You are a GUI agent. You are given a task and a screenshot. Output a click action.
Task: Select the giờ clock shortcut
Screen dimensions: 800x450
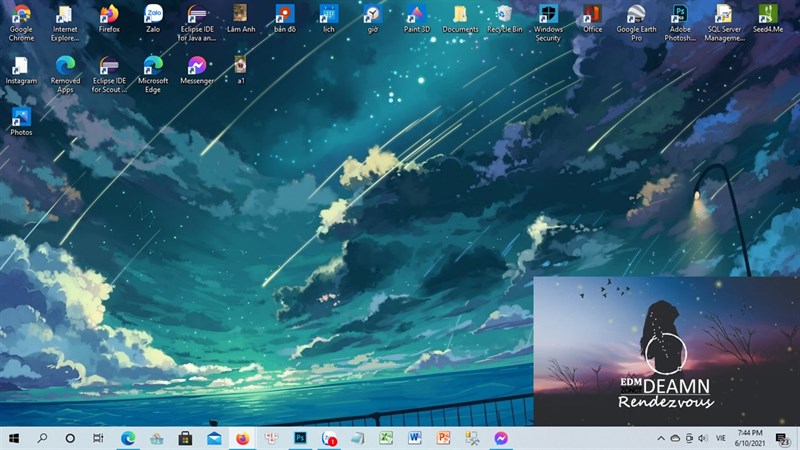click(x=372, y=19)
